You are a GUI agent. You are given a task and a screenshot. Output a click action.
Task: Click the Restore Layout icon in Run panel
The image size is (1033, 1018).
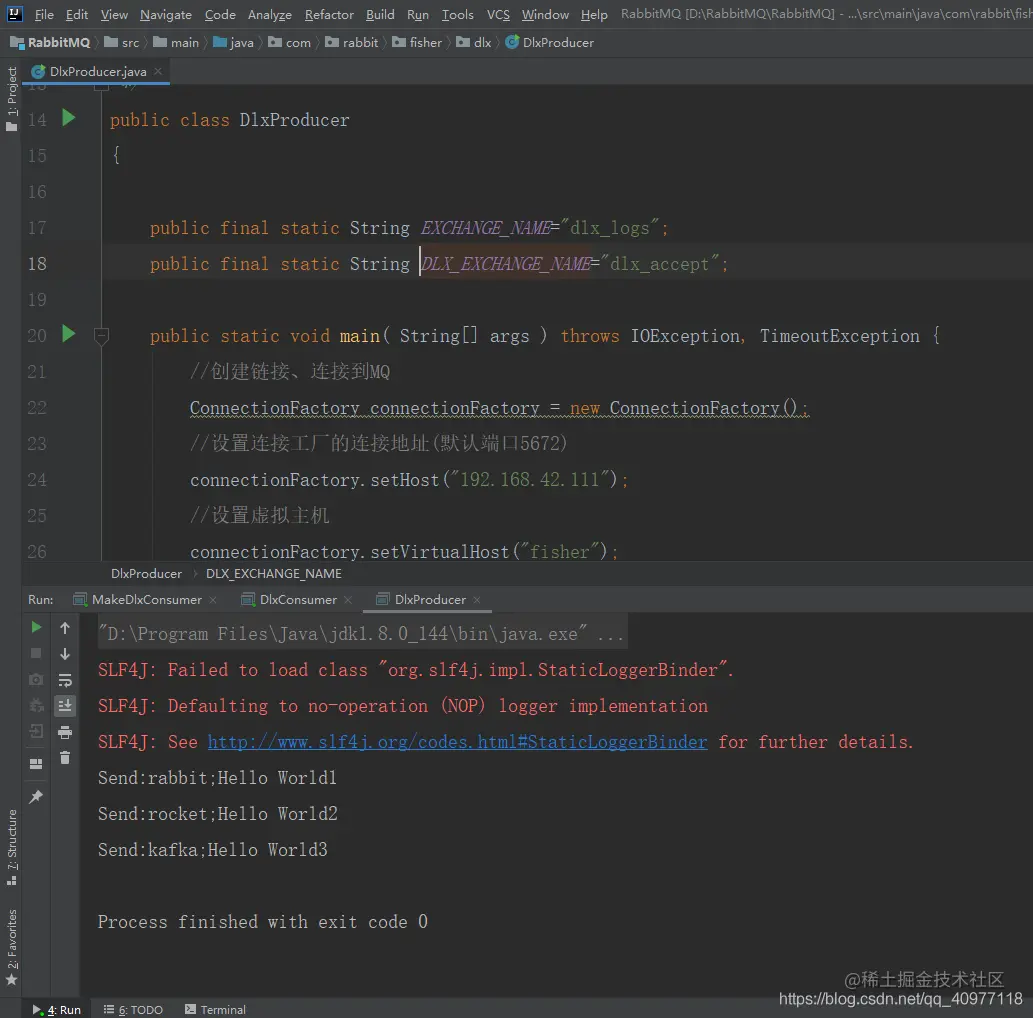(x=36, y=764)
